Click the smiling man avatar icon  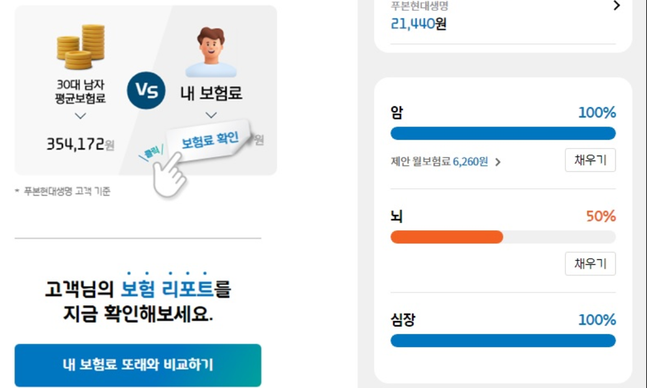click(211, 52)
